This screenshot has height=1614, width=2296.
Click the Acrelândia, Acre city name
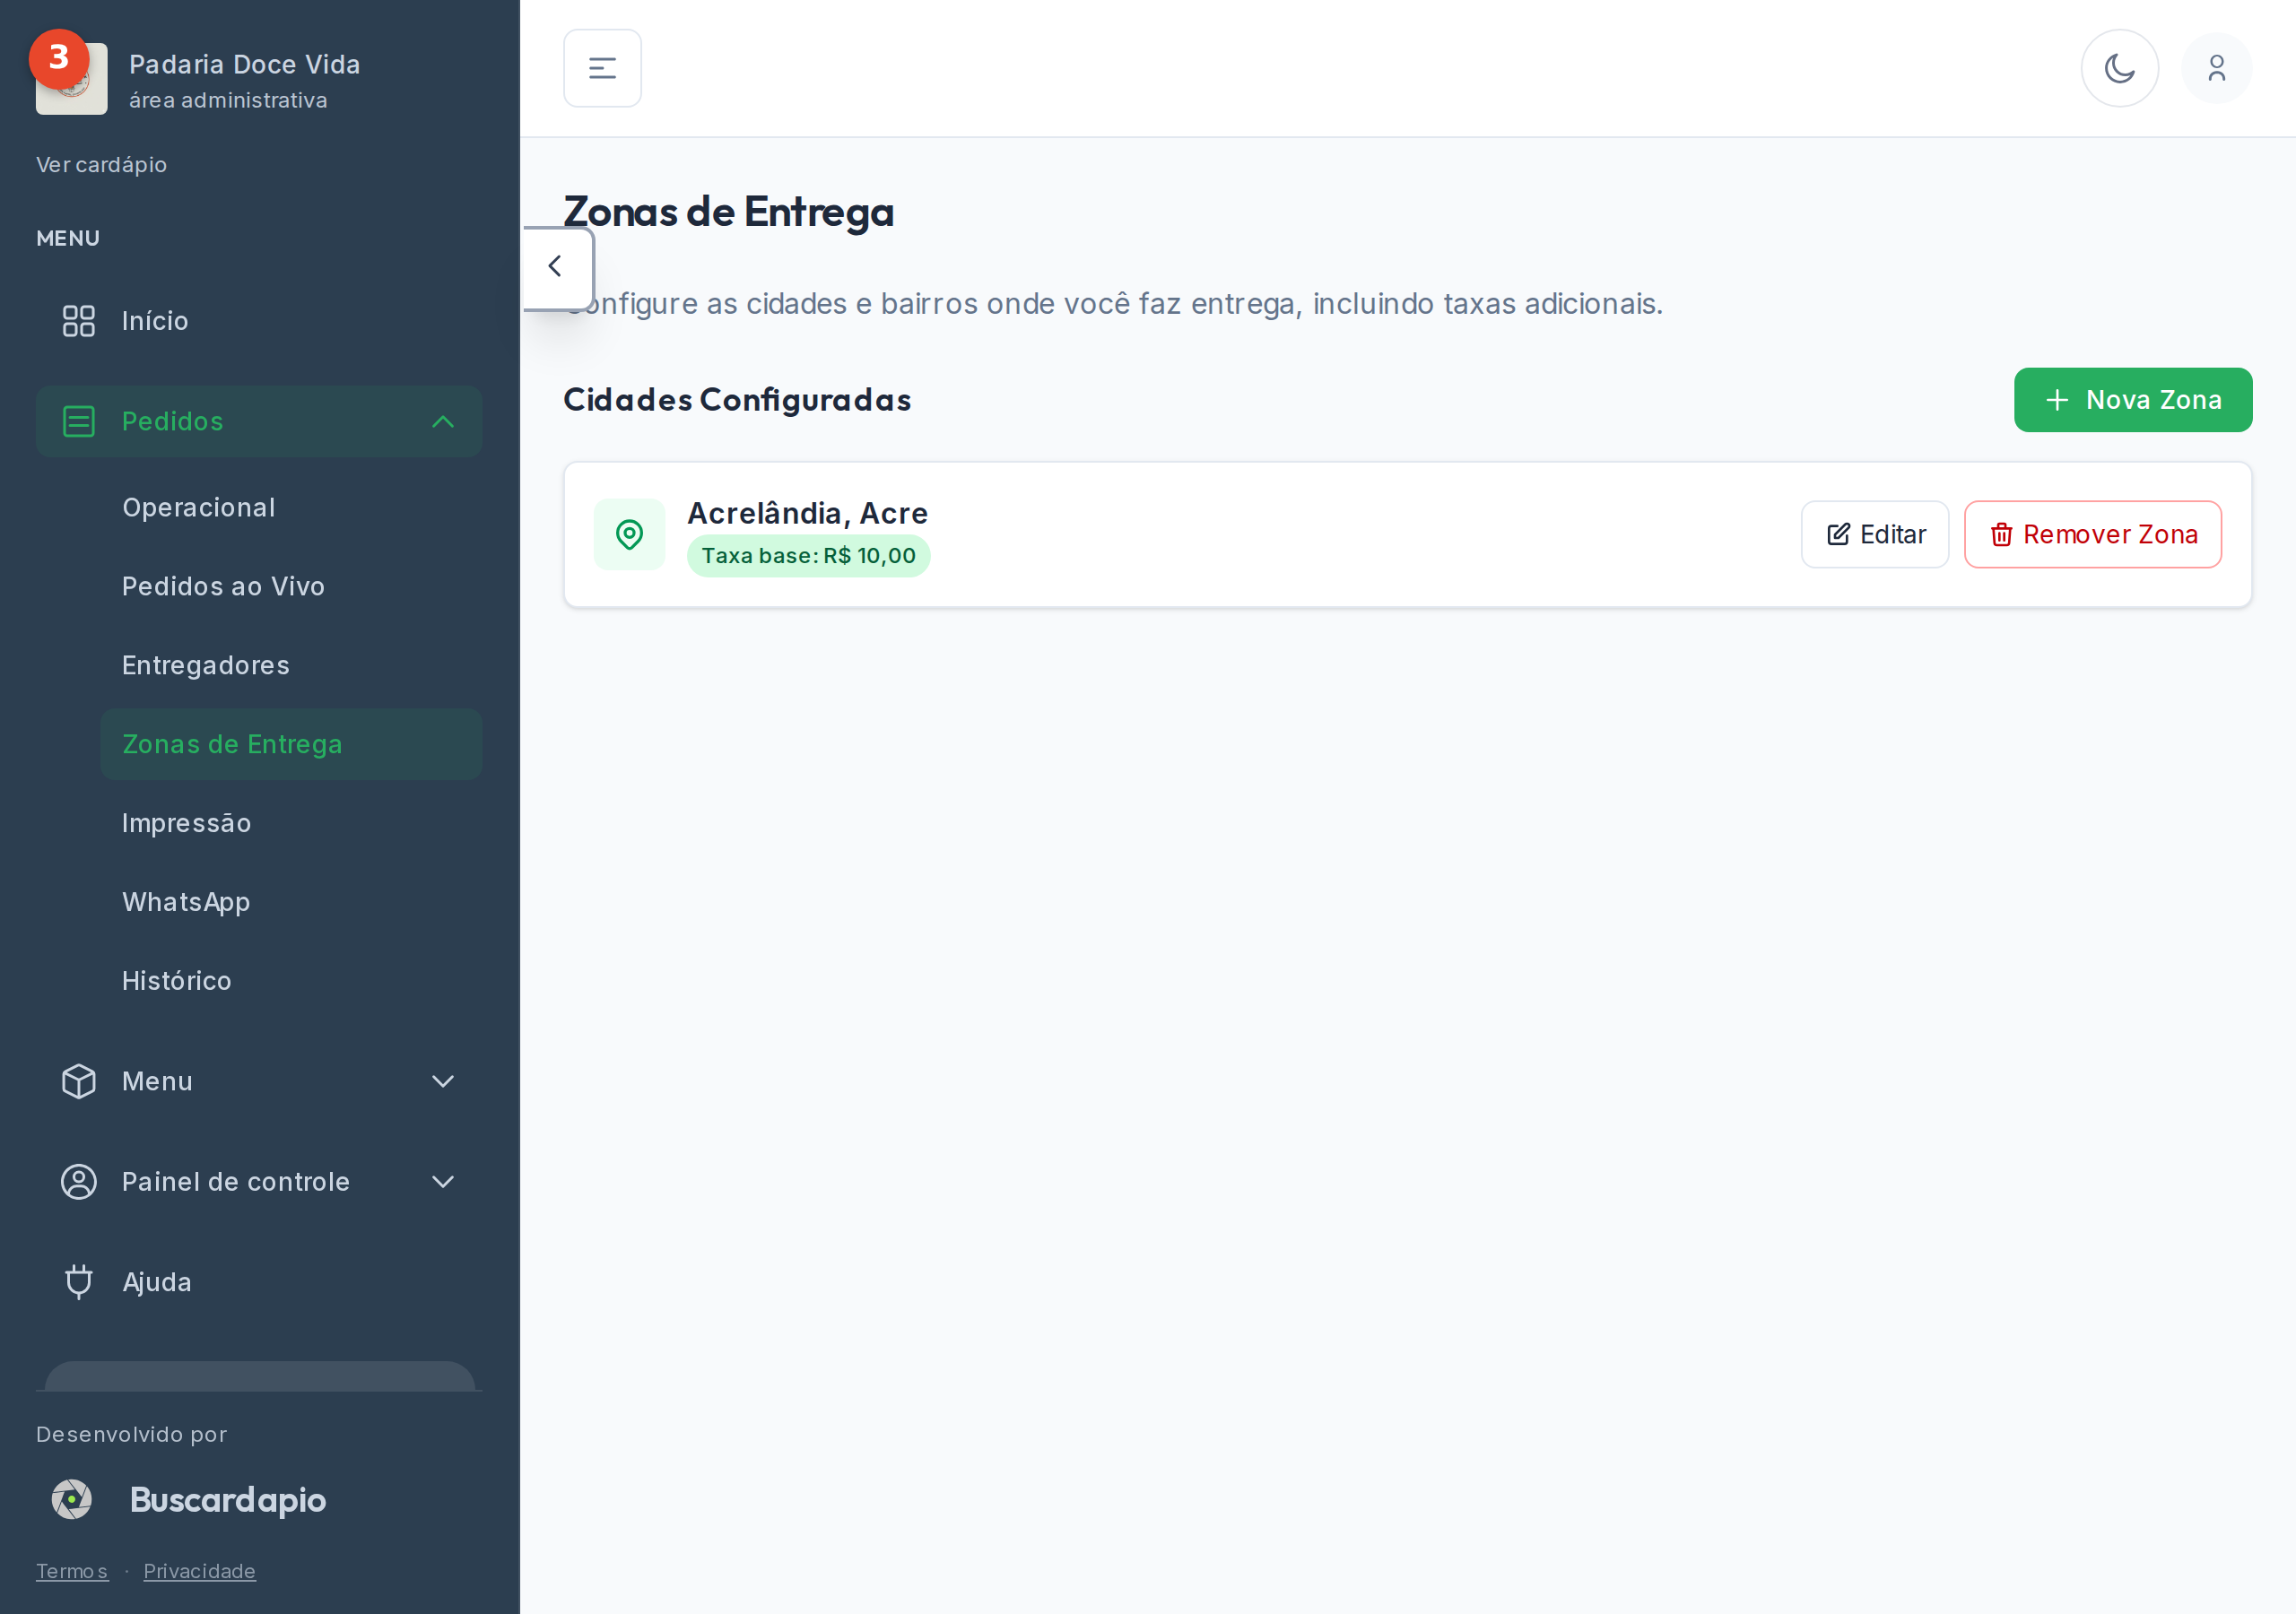click(808, 514)
